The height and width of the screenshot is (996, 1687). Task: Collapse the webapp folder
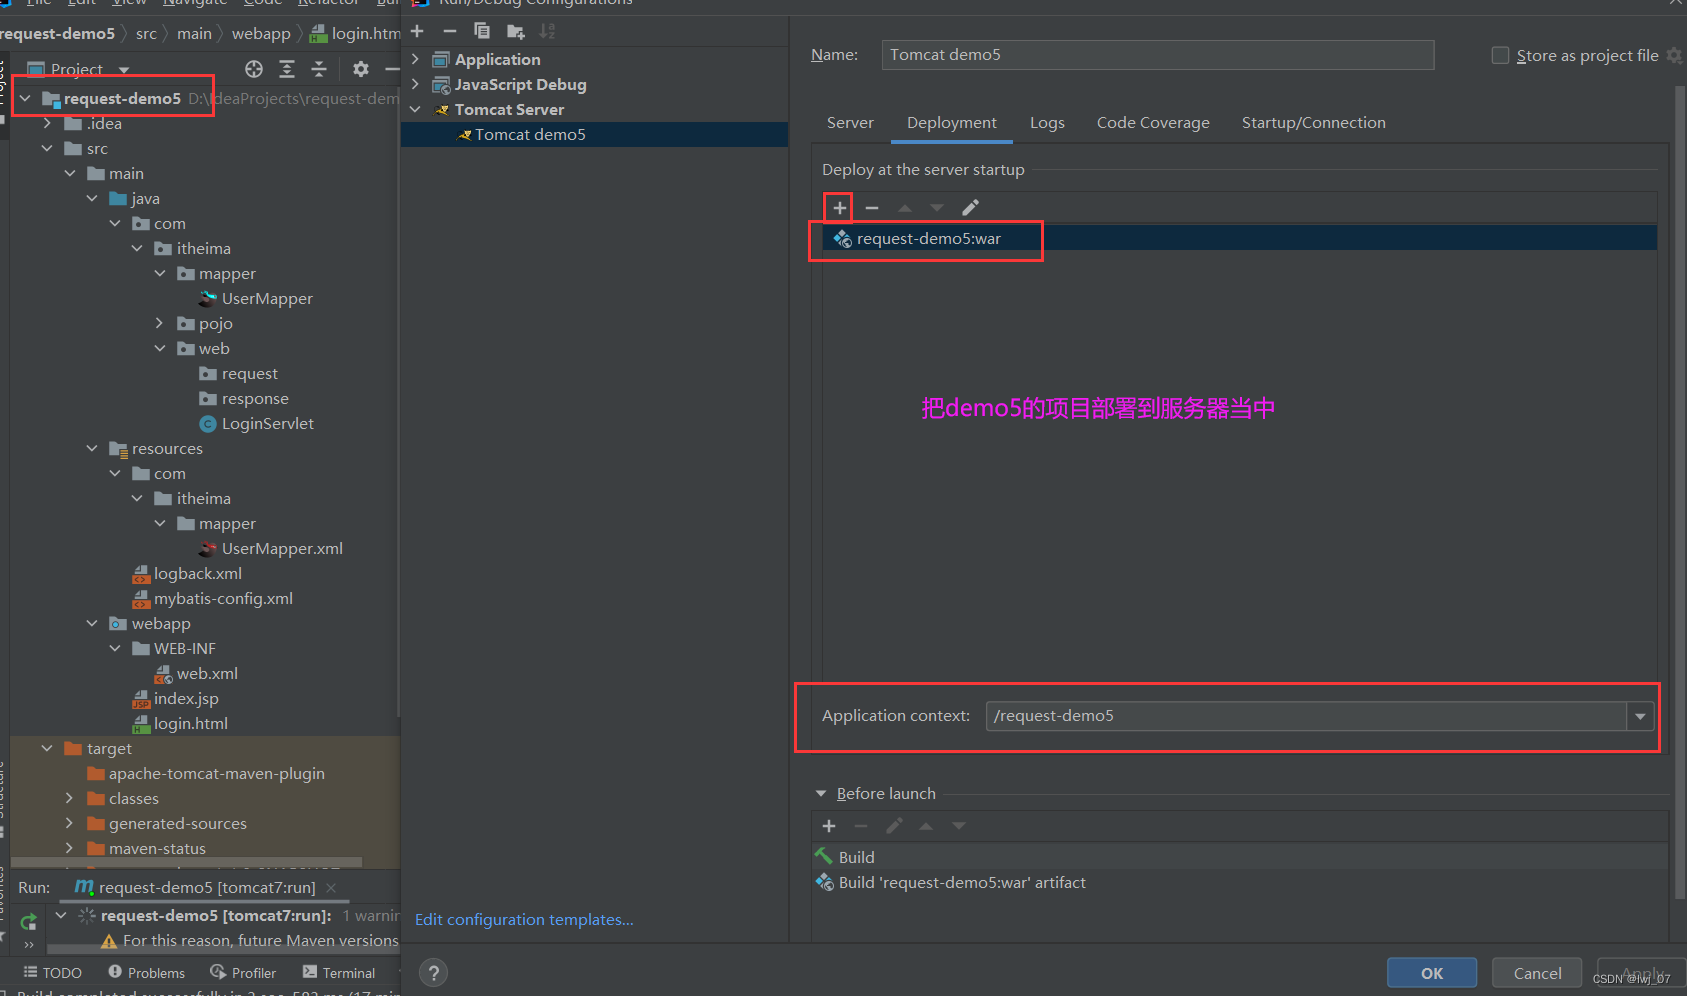tap(92, 623)
